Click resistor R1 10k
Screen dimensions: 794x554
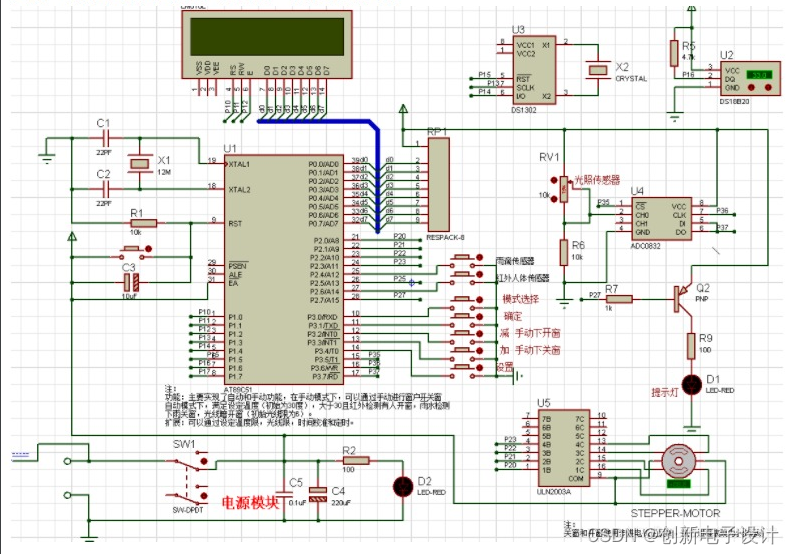pyautogui.click(x=144, y=223)
